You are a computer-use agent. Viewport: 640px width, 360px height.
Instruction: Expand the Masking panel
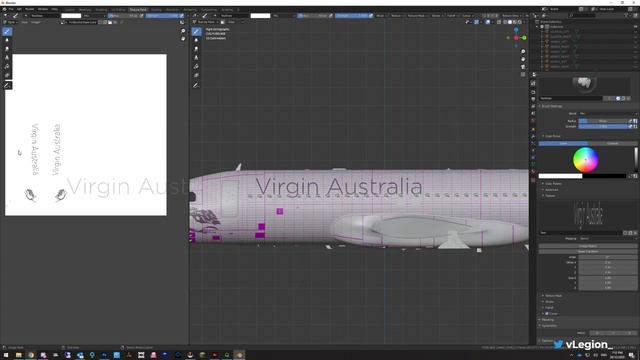548,320
